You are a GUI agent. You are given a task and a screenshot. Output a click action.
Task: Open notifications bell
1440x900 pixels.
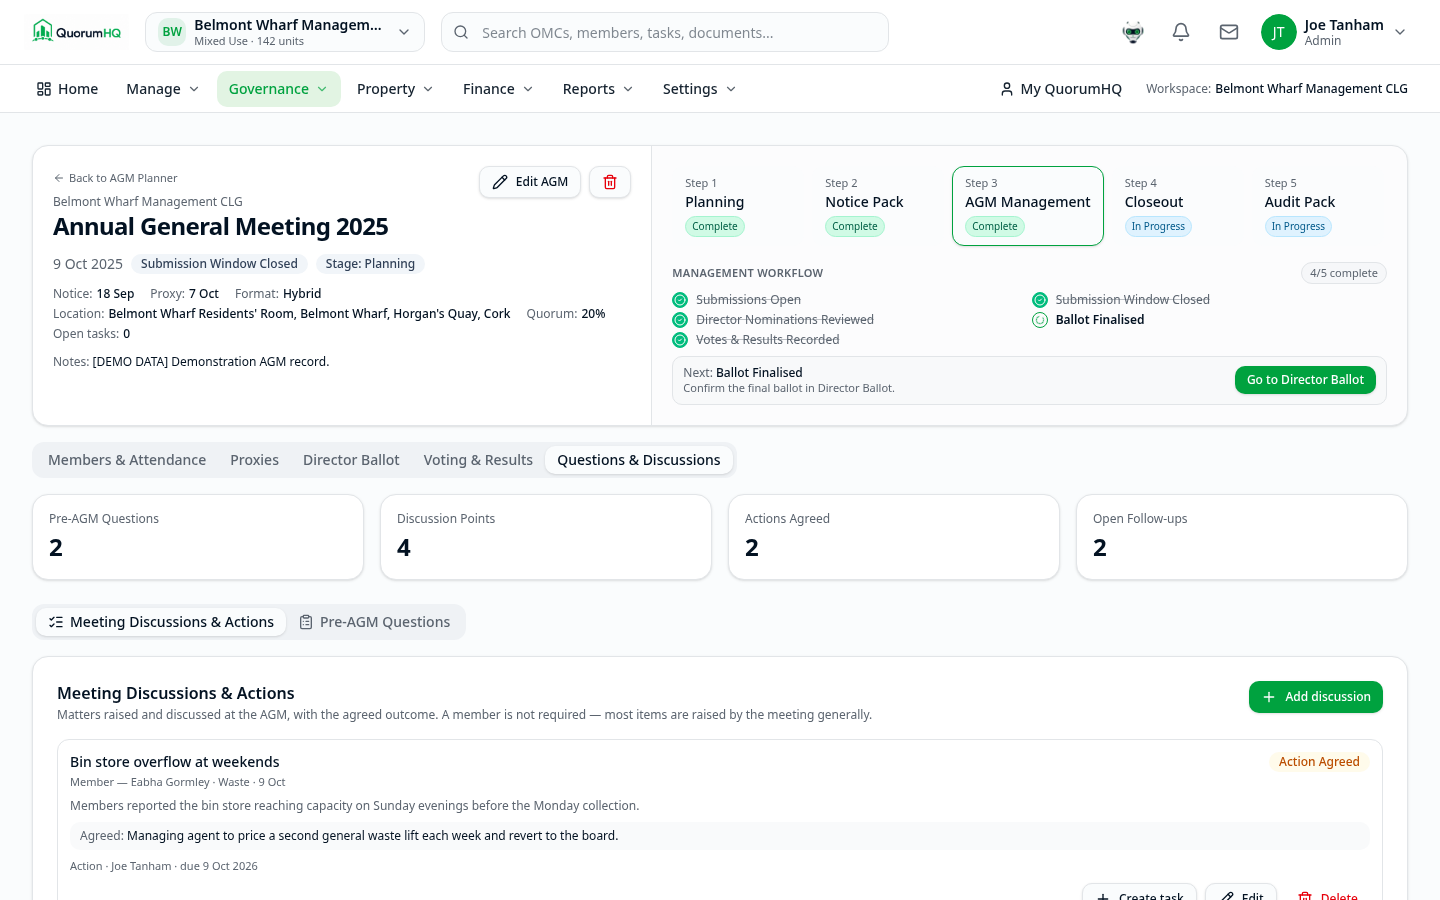[1181, 32]
